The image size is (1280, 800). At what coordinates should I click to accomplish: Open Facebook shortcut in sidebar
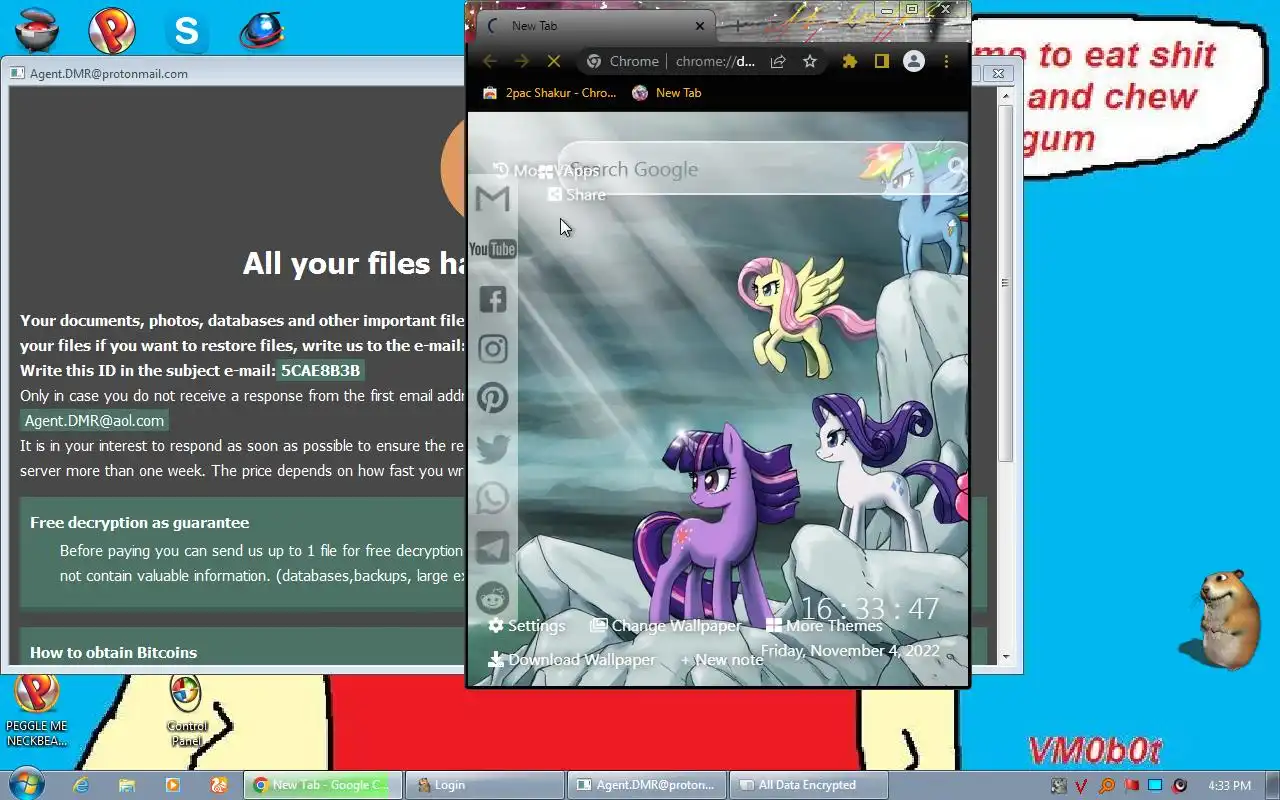[492, 299]
